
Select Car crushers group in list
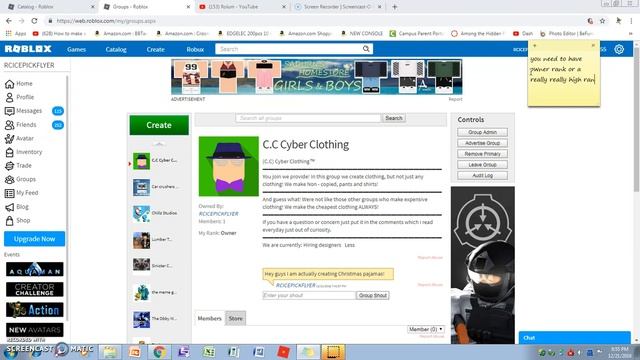point(156,187)
